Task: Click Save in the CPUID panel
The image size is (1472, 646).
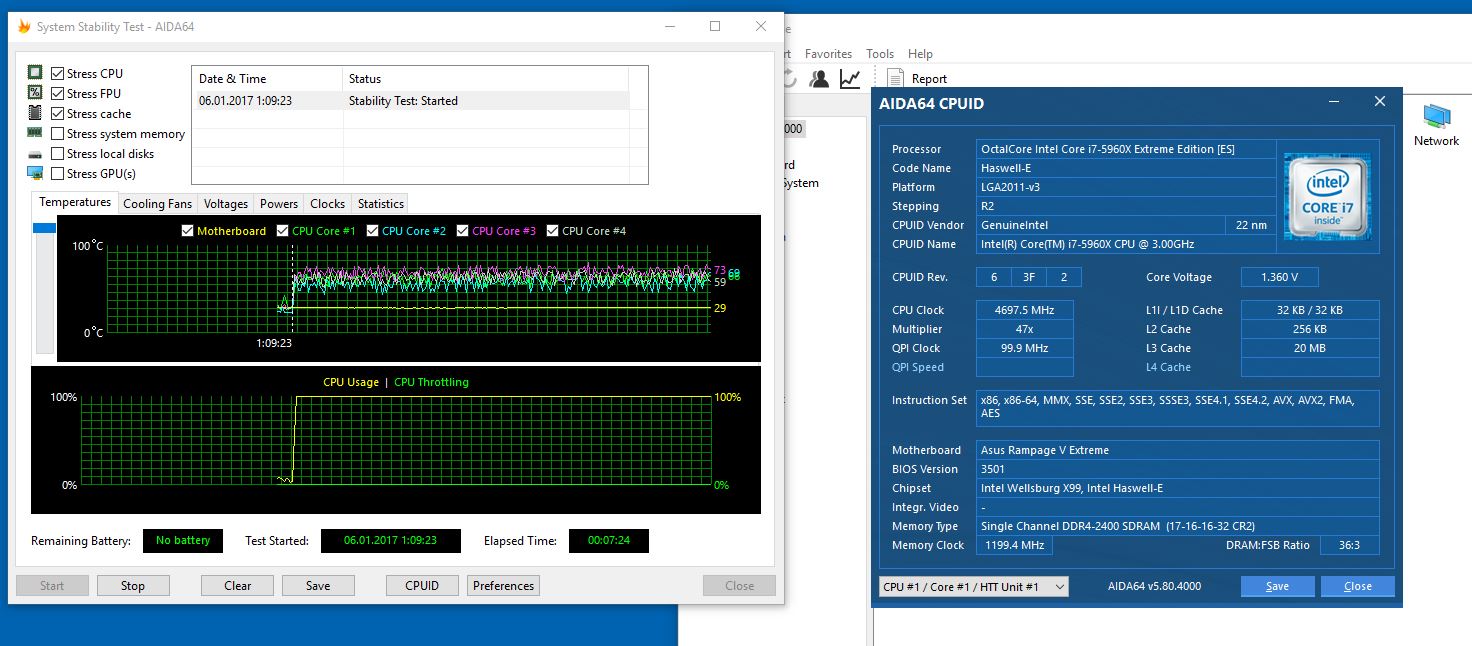Action: [1277, 586]
